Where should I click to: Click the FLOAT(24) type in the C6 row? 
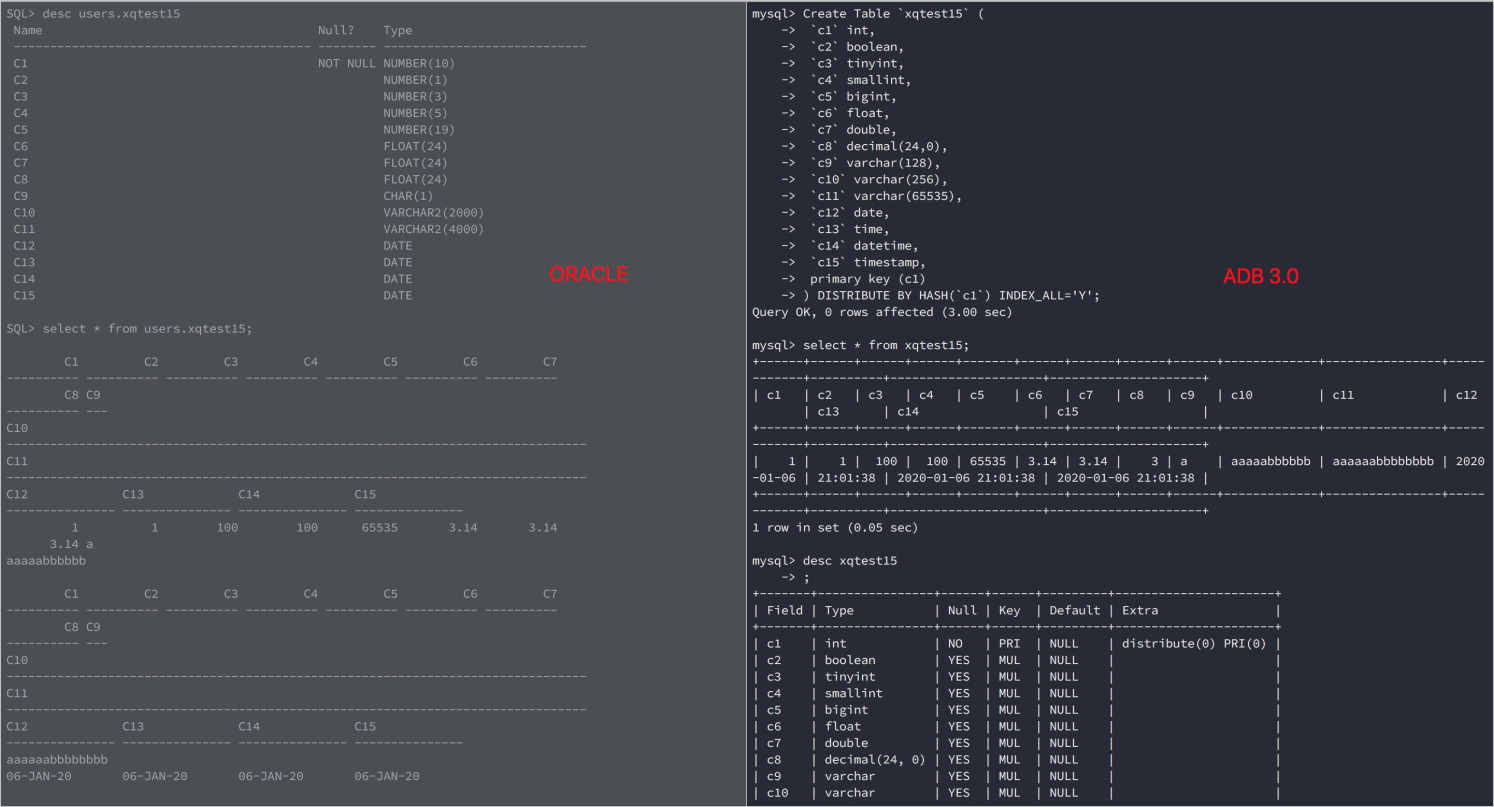click(x=415, y=146)
